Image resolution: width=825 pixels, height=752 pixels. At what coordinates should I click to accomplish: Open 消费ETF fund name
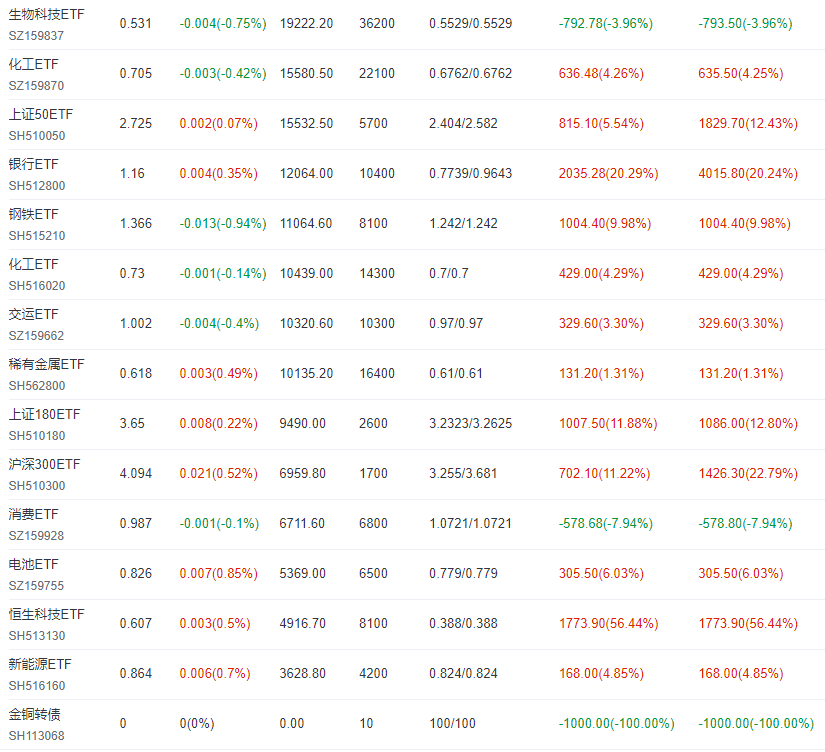click(34, 514)
